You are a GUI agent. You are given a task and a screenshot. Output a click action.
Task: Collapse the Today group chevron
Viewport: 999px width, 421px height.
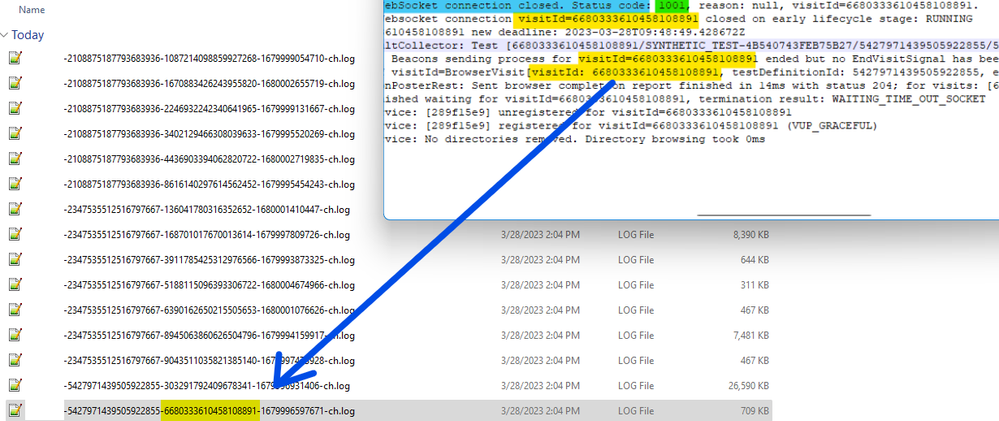pyautogui.click(x=6, y=35)
